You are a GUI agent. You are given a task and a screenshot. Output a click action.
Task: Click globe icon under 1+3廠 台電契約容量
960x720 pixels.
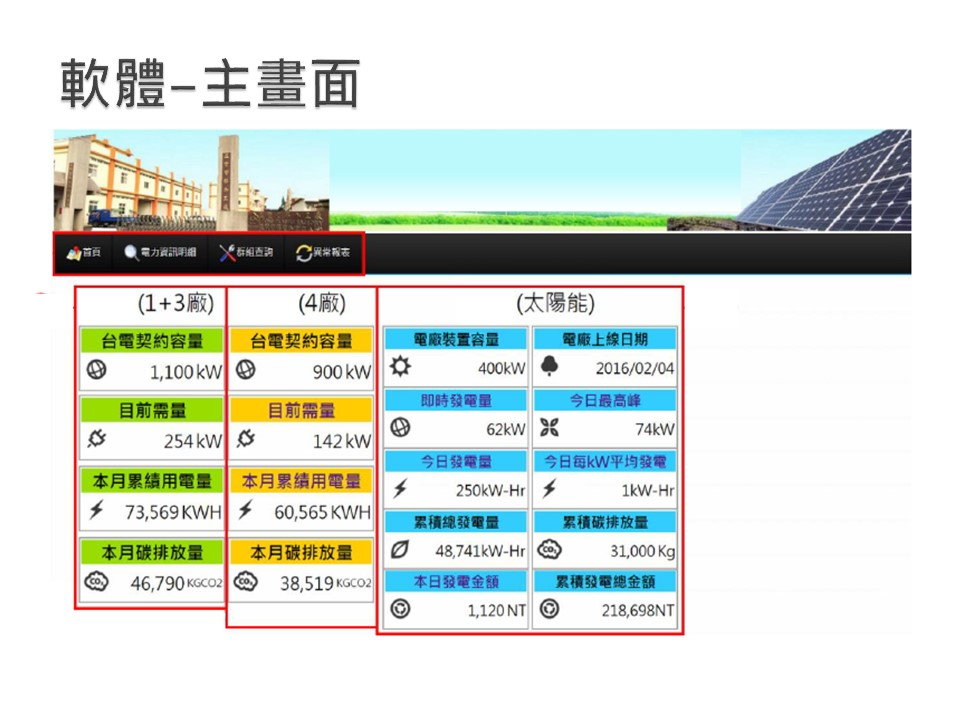[x=97, y=371]
